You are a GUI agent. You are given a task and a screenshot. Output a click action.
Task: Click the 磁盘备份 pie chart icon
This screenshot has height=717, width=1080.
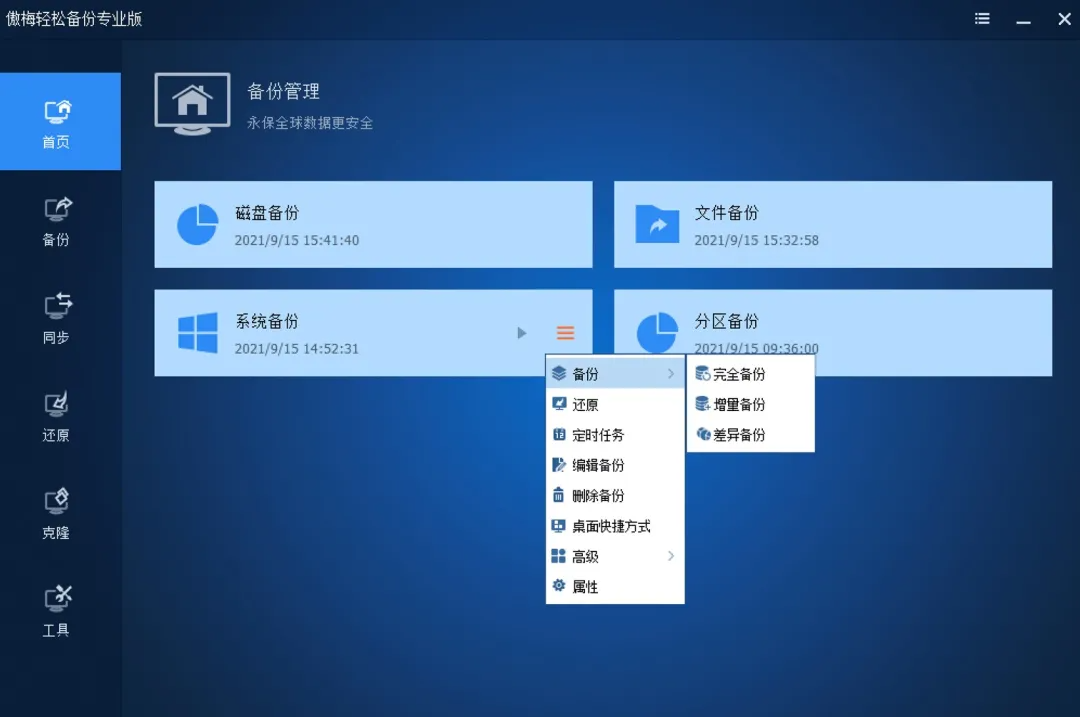(198, 224)
